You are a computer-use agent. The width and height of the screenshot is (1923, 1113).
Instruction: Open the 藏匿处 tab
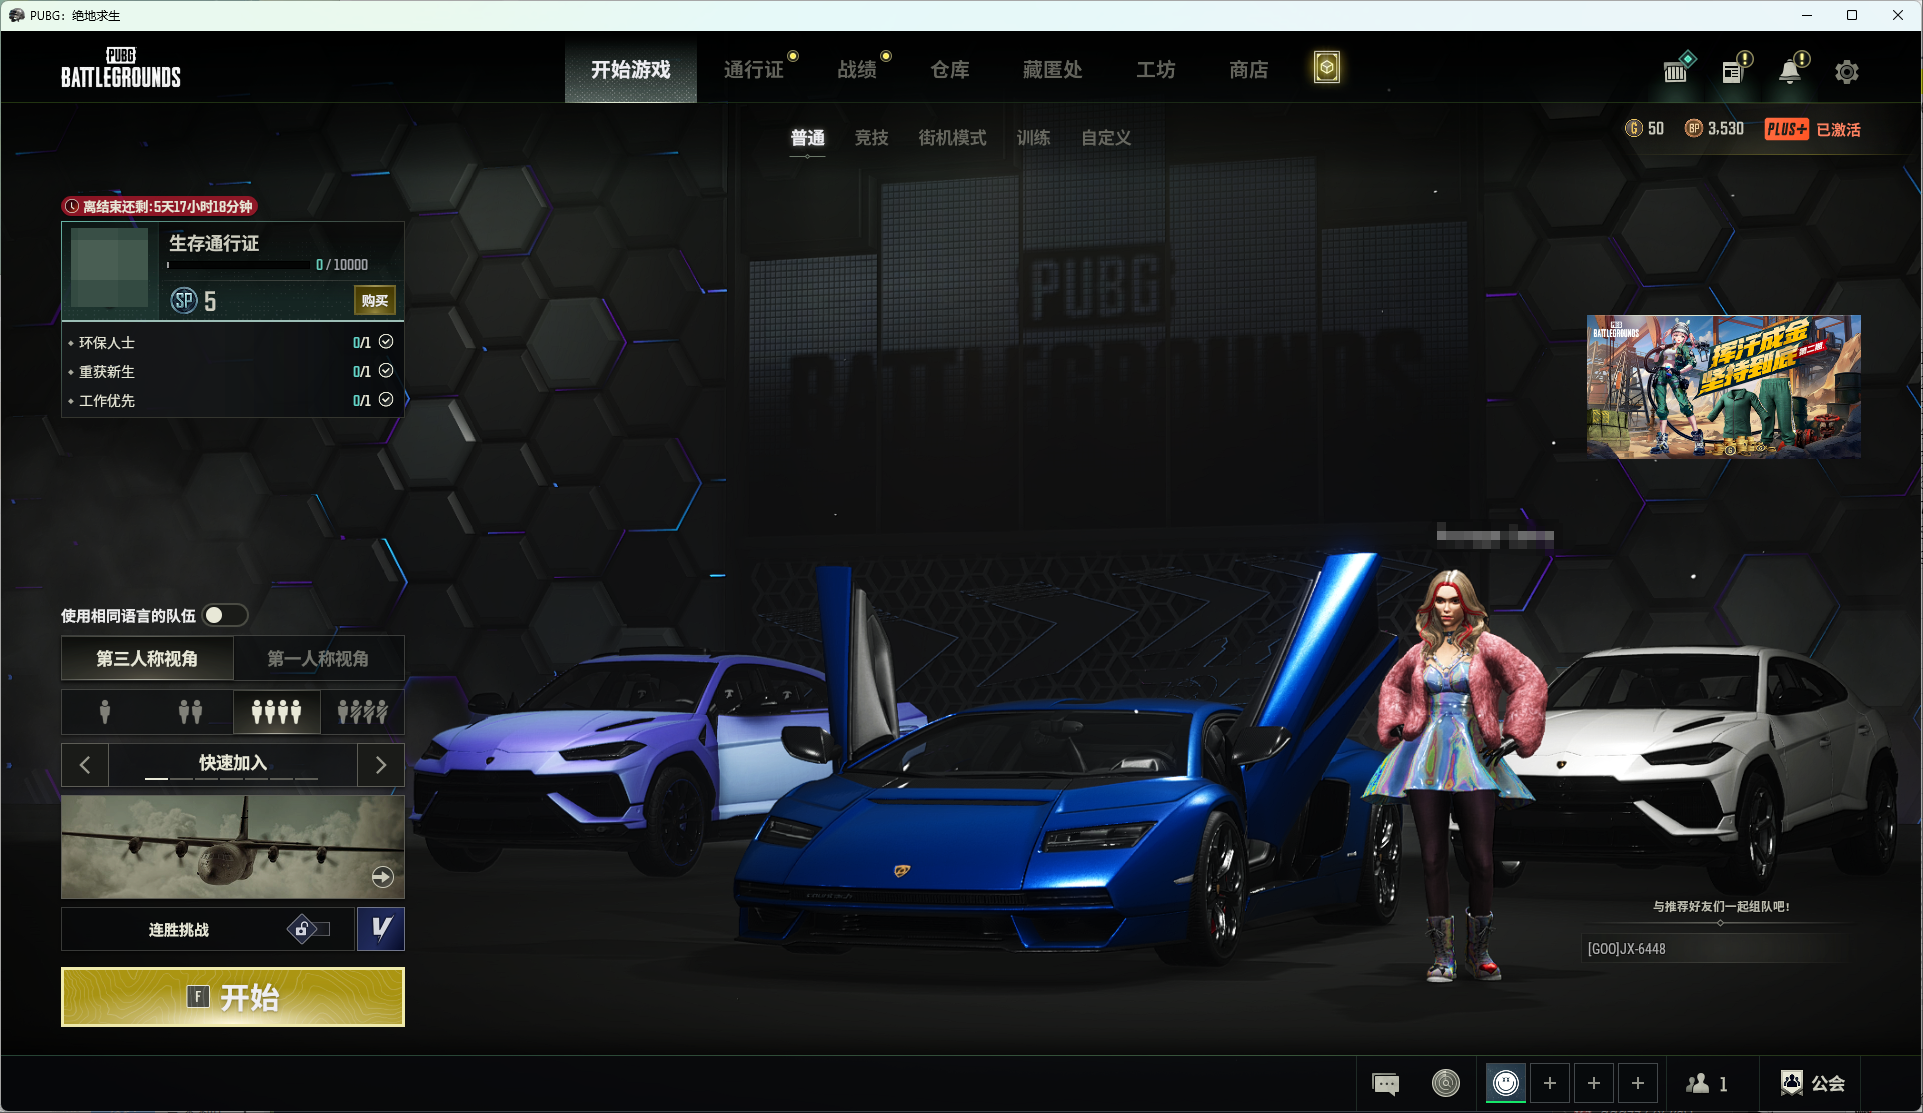tap(1053, 70)
